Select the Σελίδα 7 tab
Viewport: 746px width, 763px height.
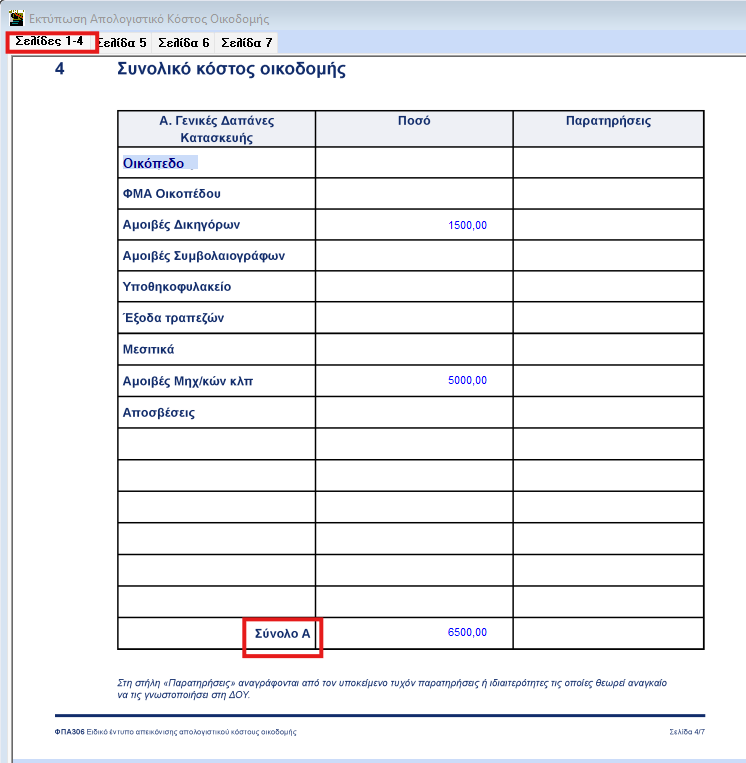246,43
